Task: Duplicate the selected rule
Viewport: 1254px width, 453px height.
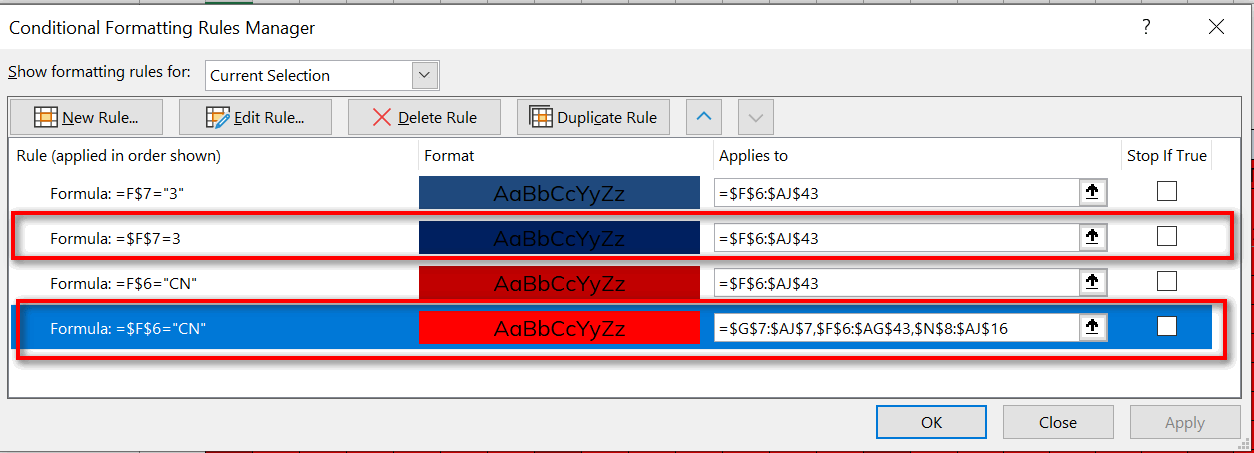Action: tap(593, 117)
